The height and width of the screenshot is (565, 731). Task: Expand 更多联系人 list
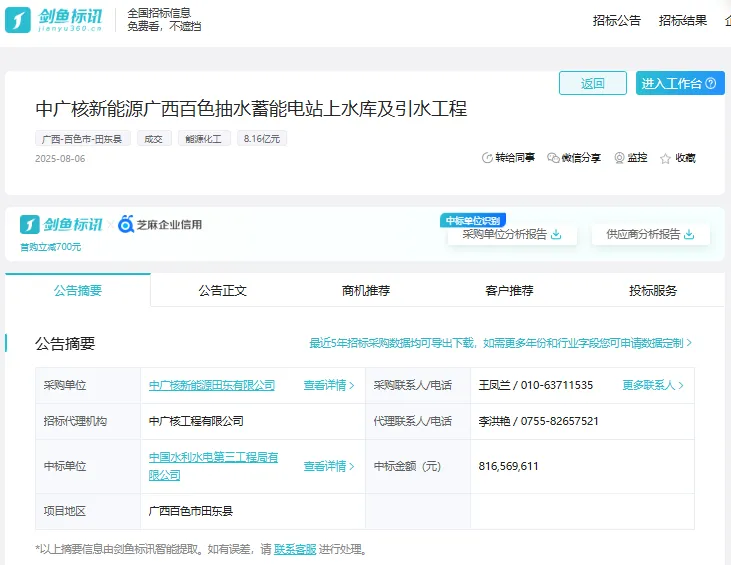pos(656,385)
